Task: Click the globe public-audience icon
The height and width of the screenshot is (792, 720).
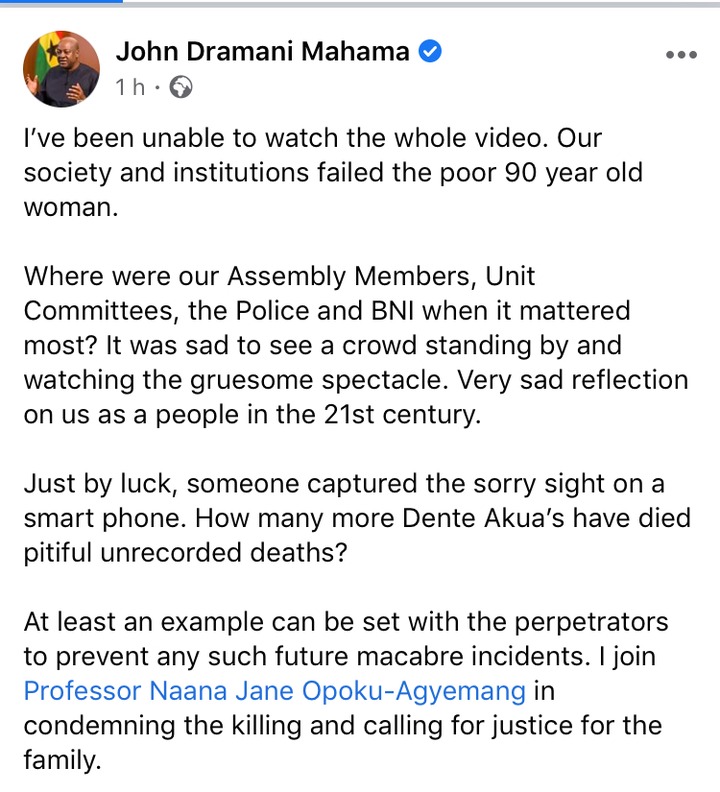Action: coord(180,87)
